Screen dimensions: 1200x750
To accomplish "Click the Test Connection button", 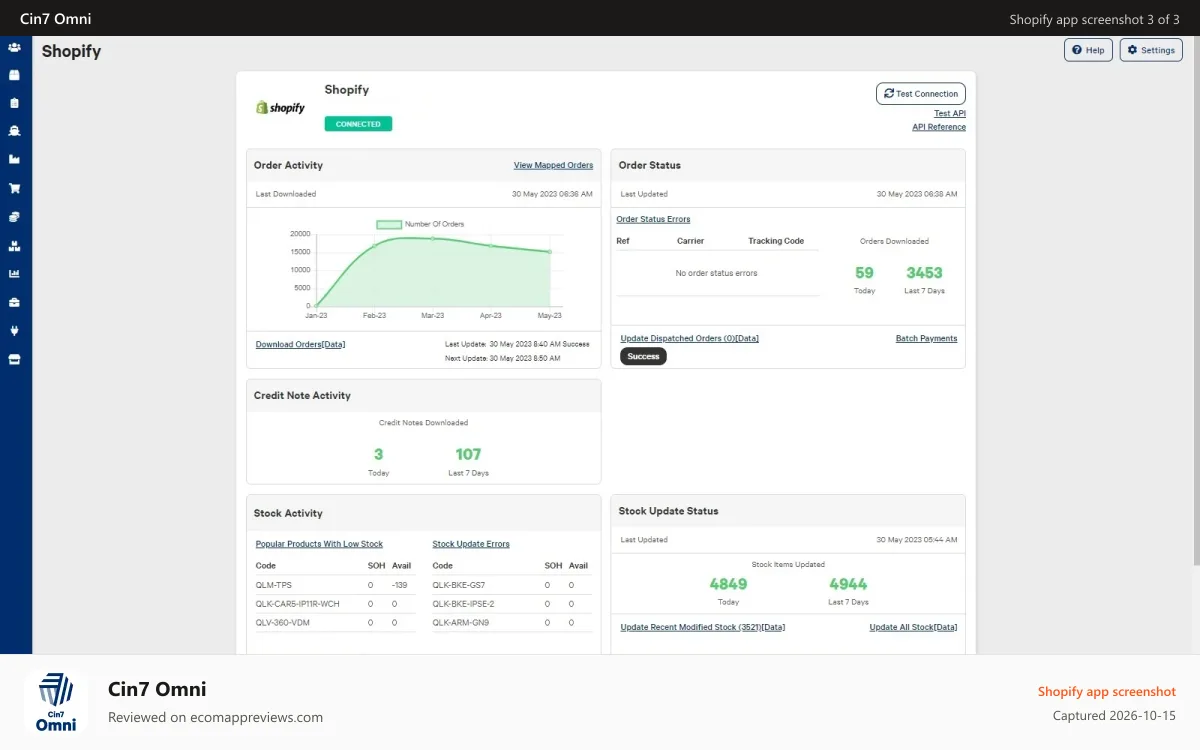I will tap(921, 94).
